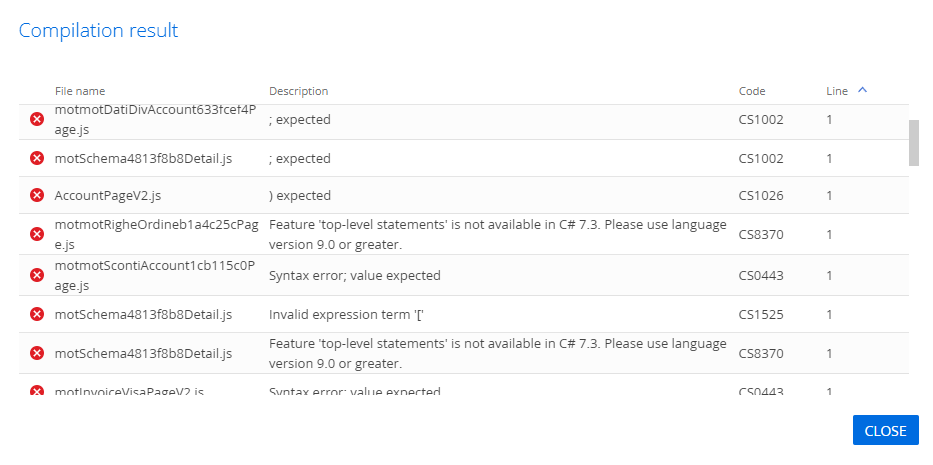Viewport: 933px width, 465px height.
Task: Select the AccountPageV2.js file name
Action: (x=108, y=195)
